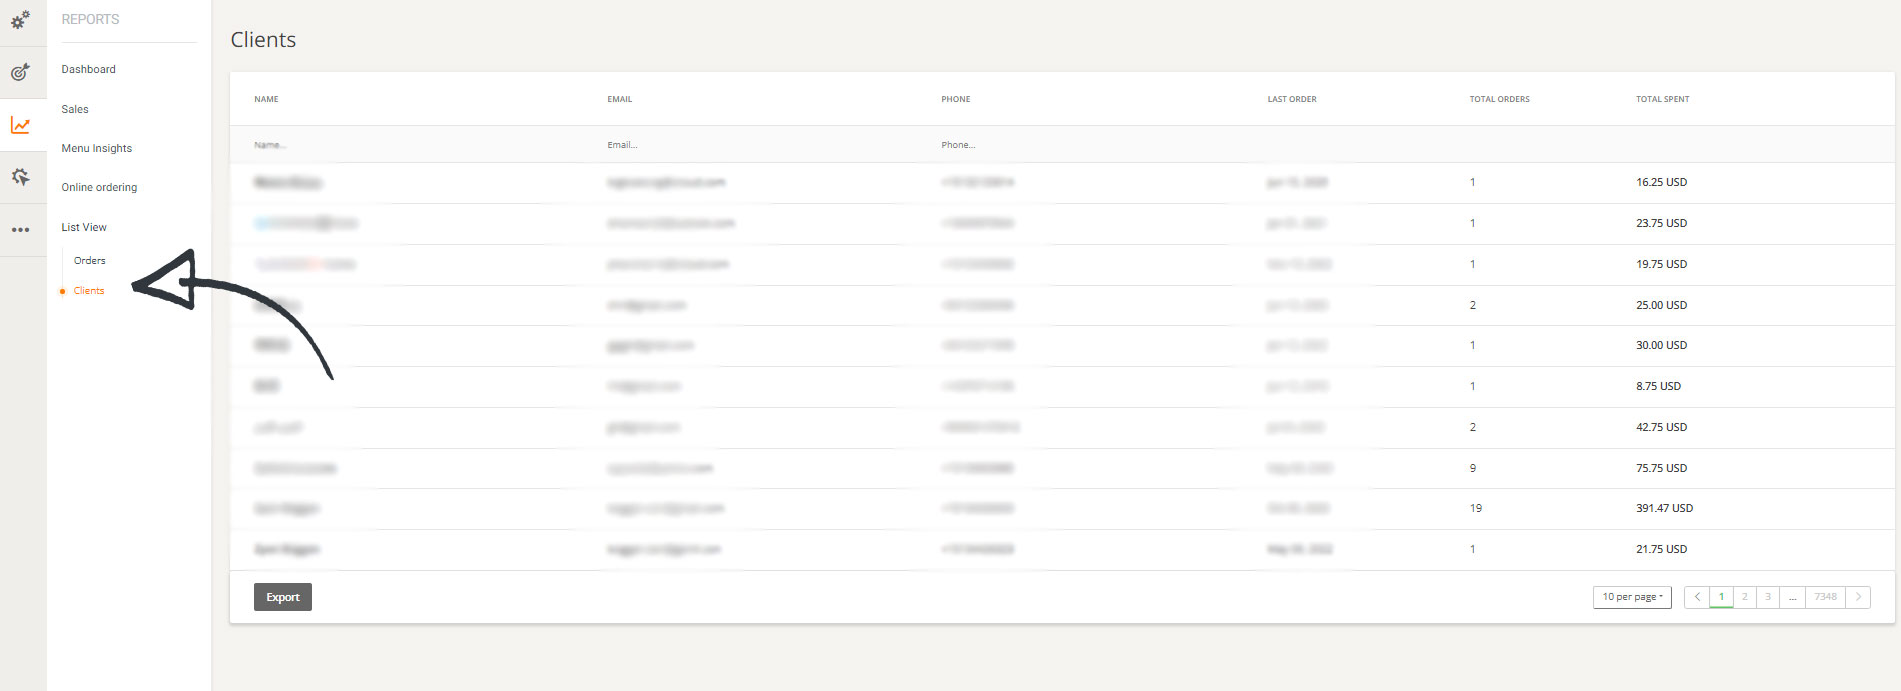This screenshot has height=691, width=1901.
Task: Select Orders under List View
Action: 89,260
